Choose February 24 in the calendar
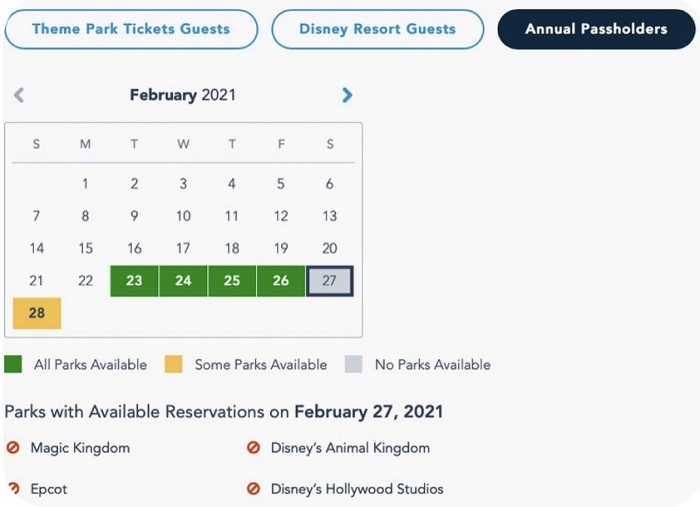Screen dimensions: 700x507 pos(183,281)
